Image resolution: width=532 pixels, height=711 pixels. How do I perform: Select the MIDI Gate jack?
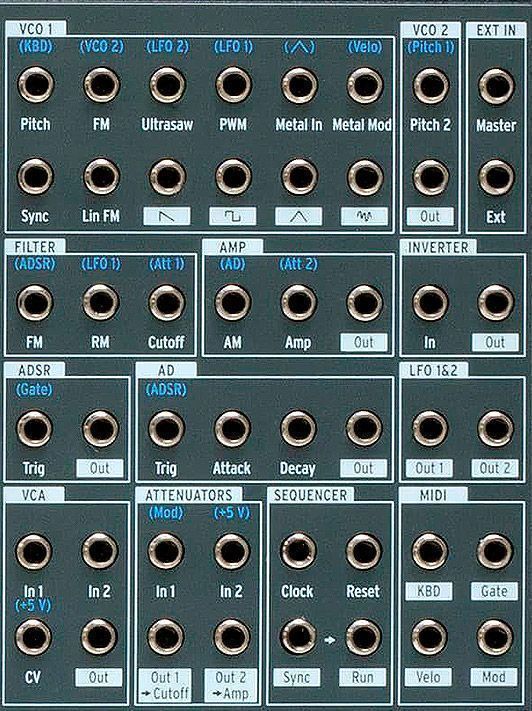[495, 551]
